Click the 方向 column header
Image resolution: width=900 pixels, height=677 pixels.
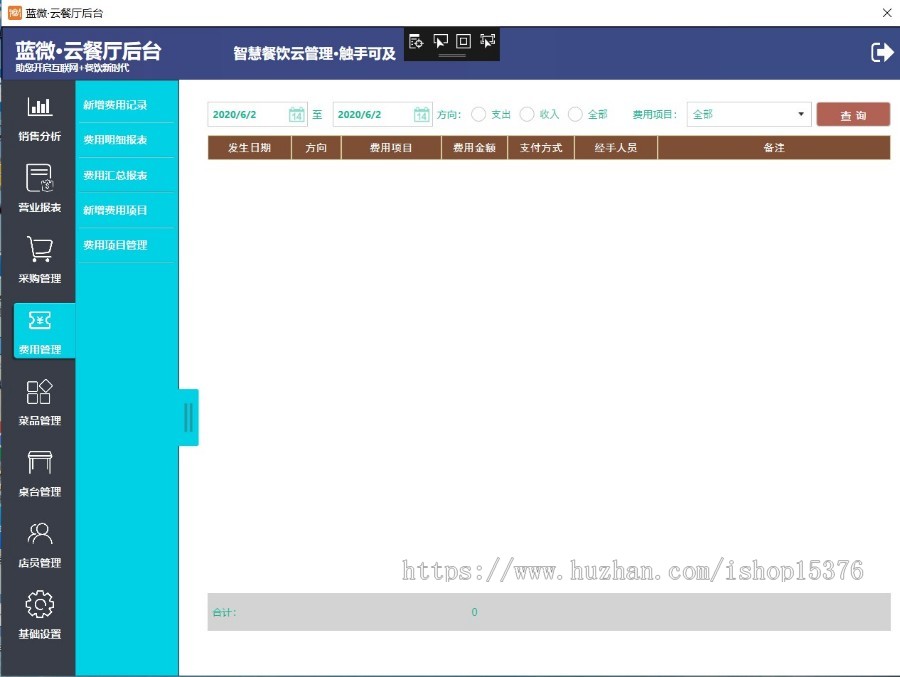click(x=316, y=148)
